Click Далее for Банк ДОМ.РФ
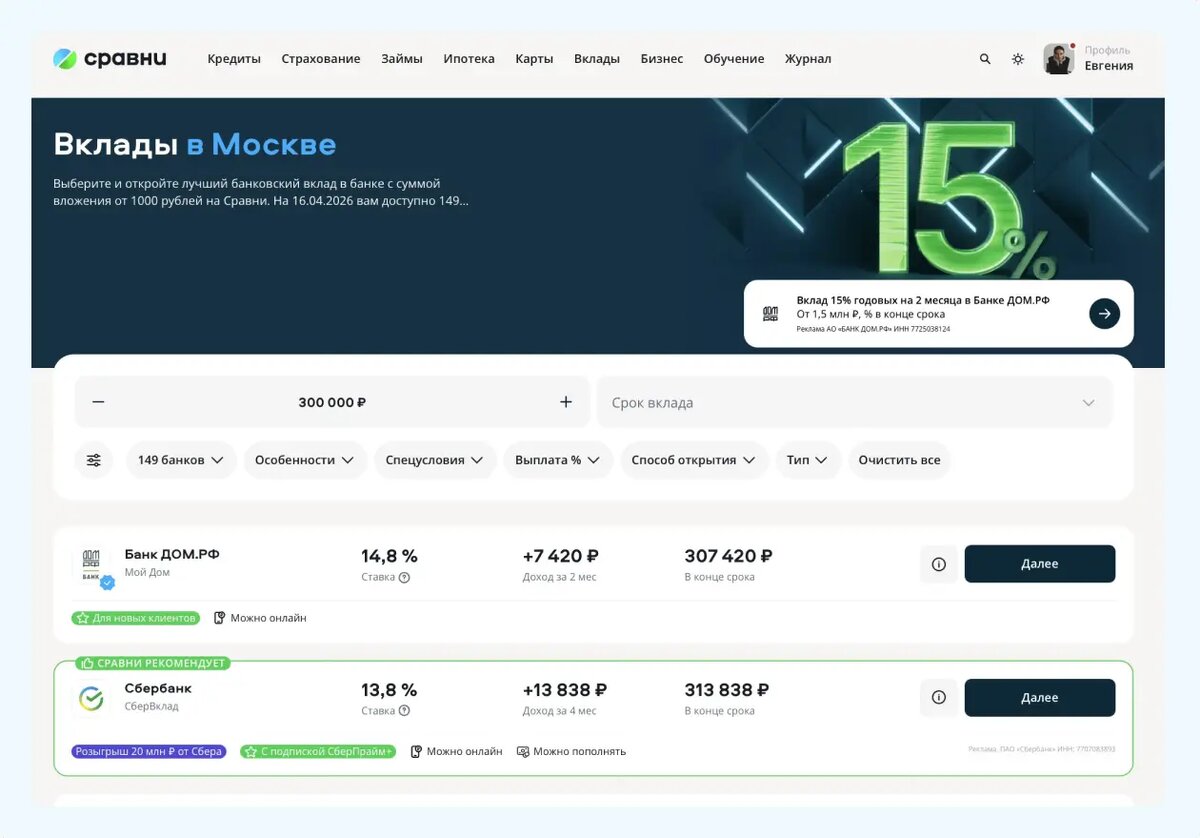 (1040, 564)
